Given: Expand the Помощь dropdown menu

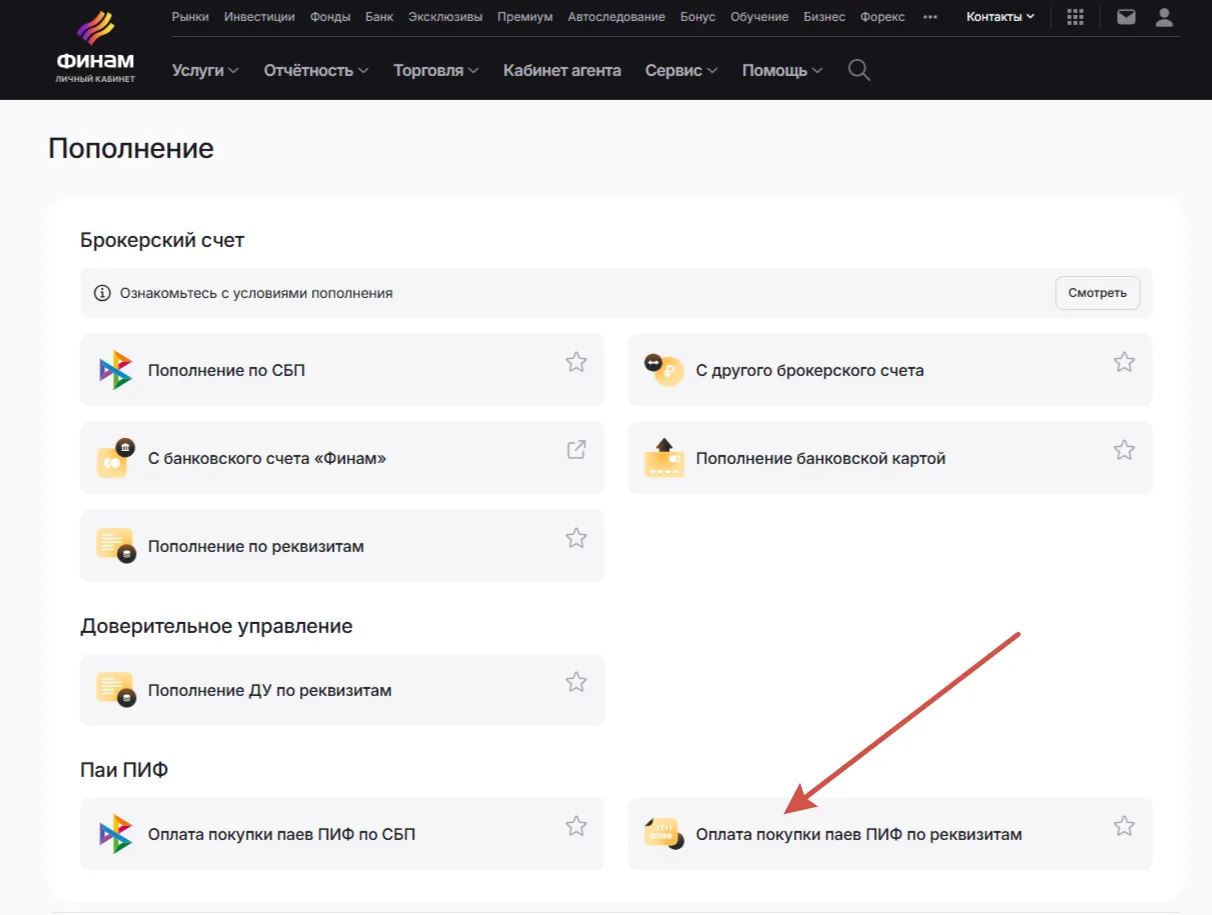Looking at the screenshot, I should 782,70.
